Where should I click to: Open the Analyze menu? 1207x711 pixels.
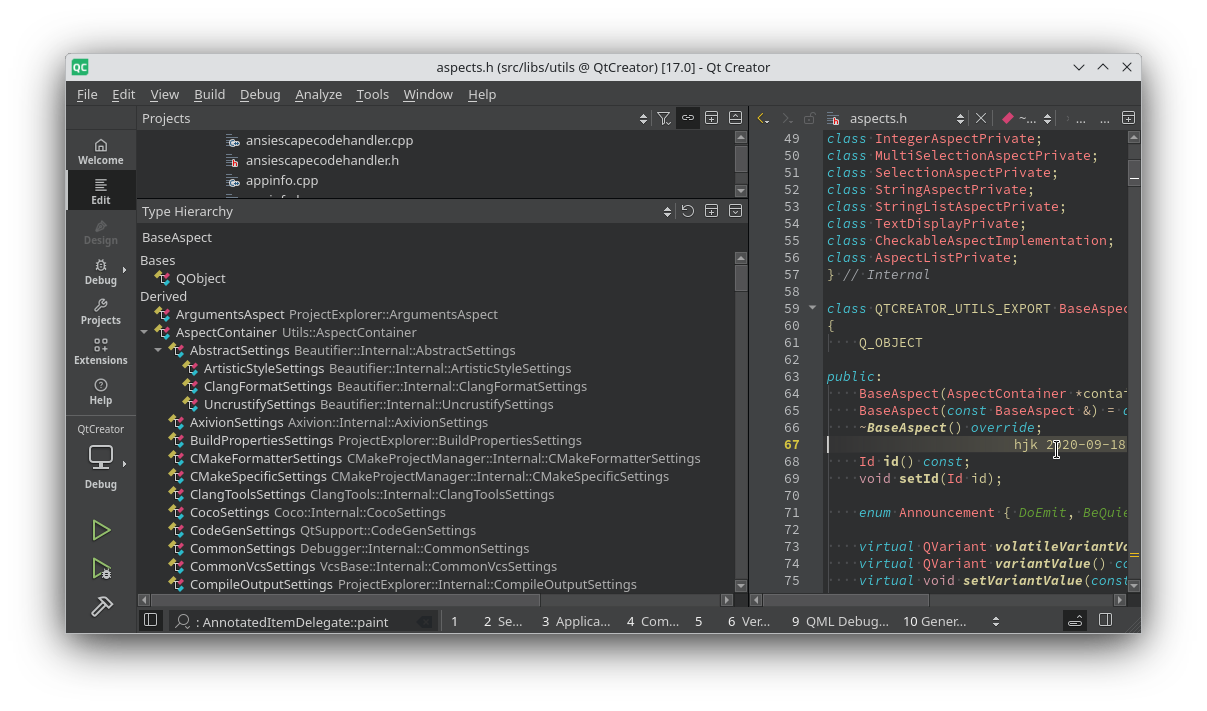tap(319, 94)
